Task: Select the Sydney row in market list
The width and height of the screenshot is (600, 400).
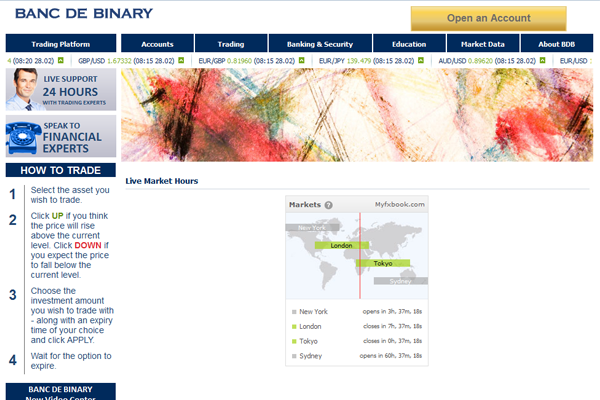Action: [x=357, y=356]
